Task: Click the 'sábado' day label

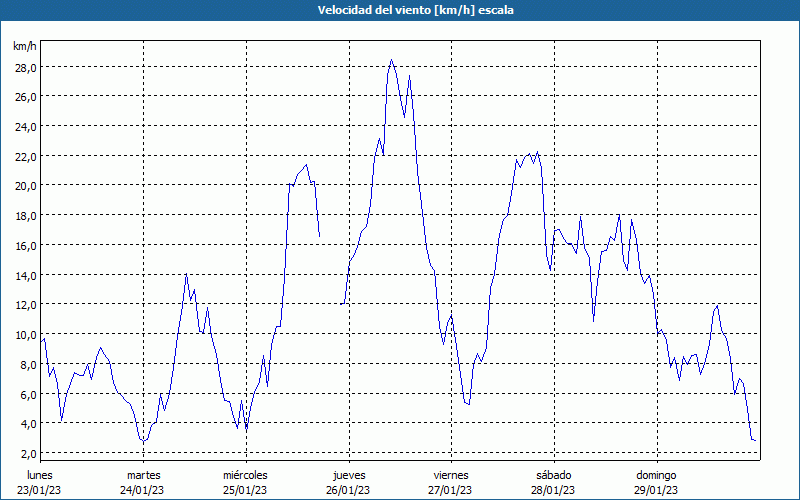Action: click(x=554, y=475)
